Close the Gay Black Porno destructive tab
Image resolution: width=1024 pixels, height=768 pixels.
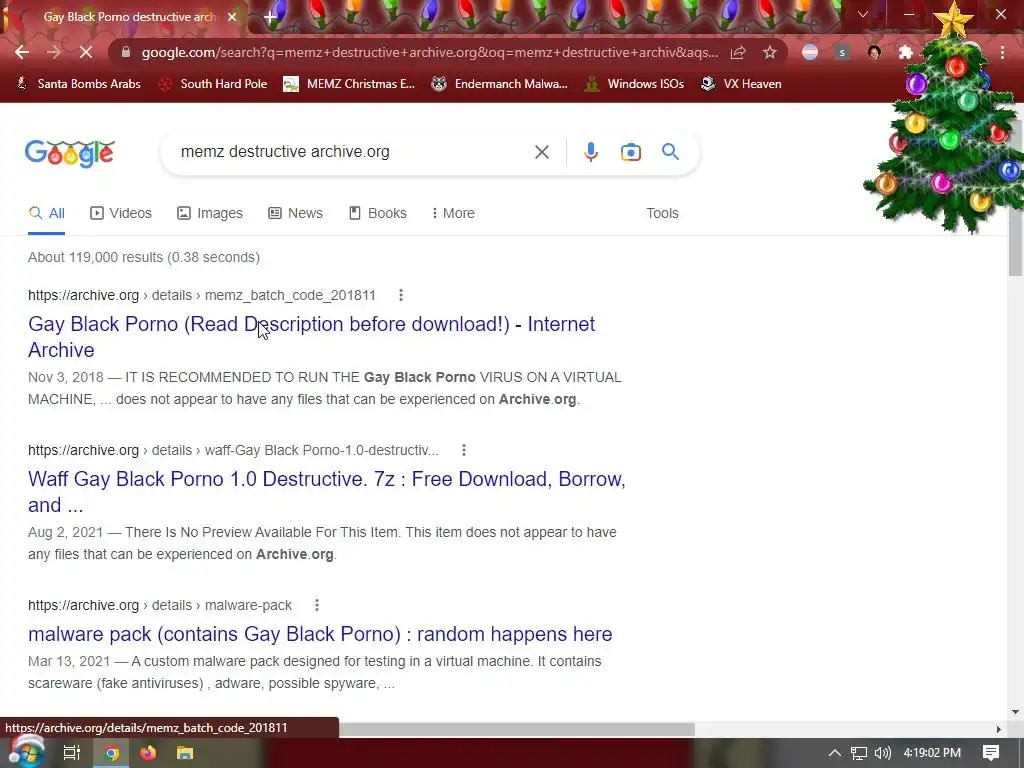point(232,17)
